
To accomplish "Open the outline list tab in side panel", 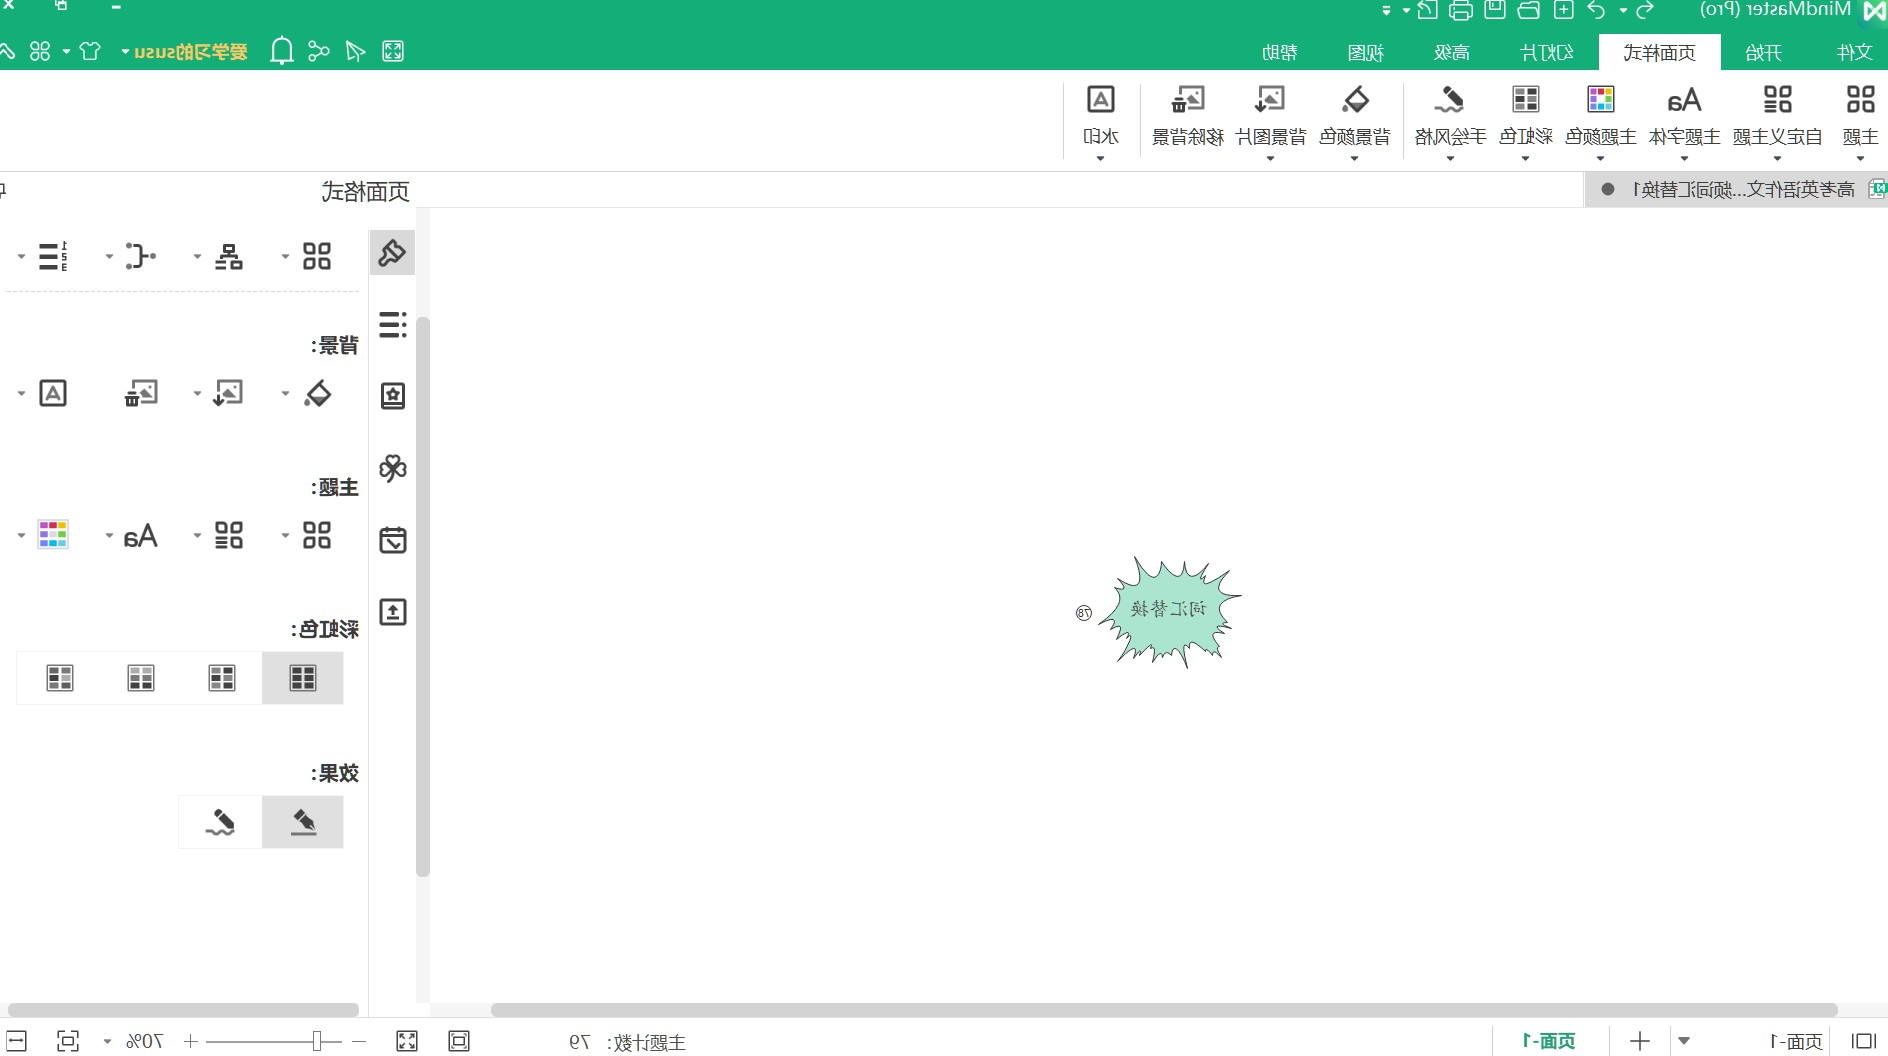I will pyautogui.click(x=392, y=324).
